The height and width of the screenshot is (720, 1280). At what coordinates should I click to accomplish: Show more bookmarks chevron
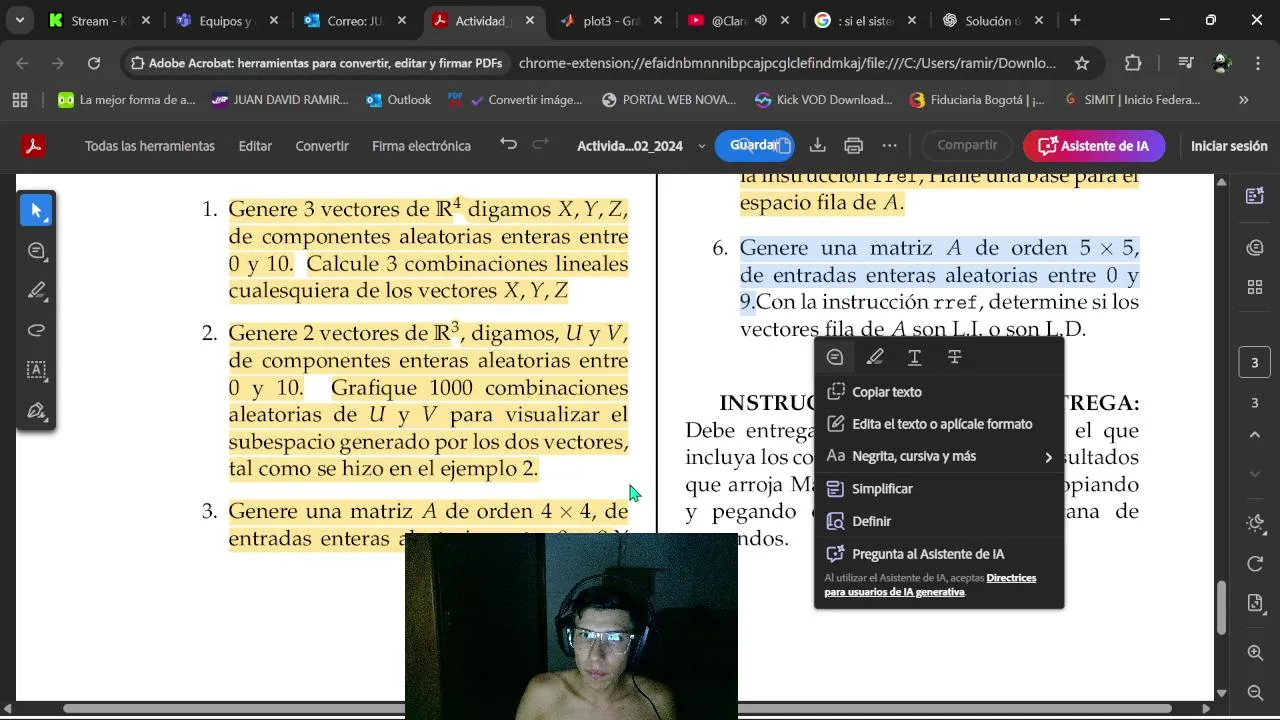point(1243,100)
